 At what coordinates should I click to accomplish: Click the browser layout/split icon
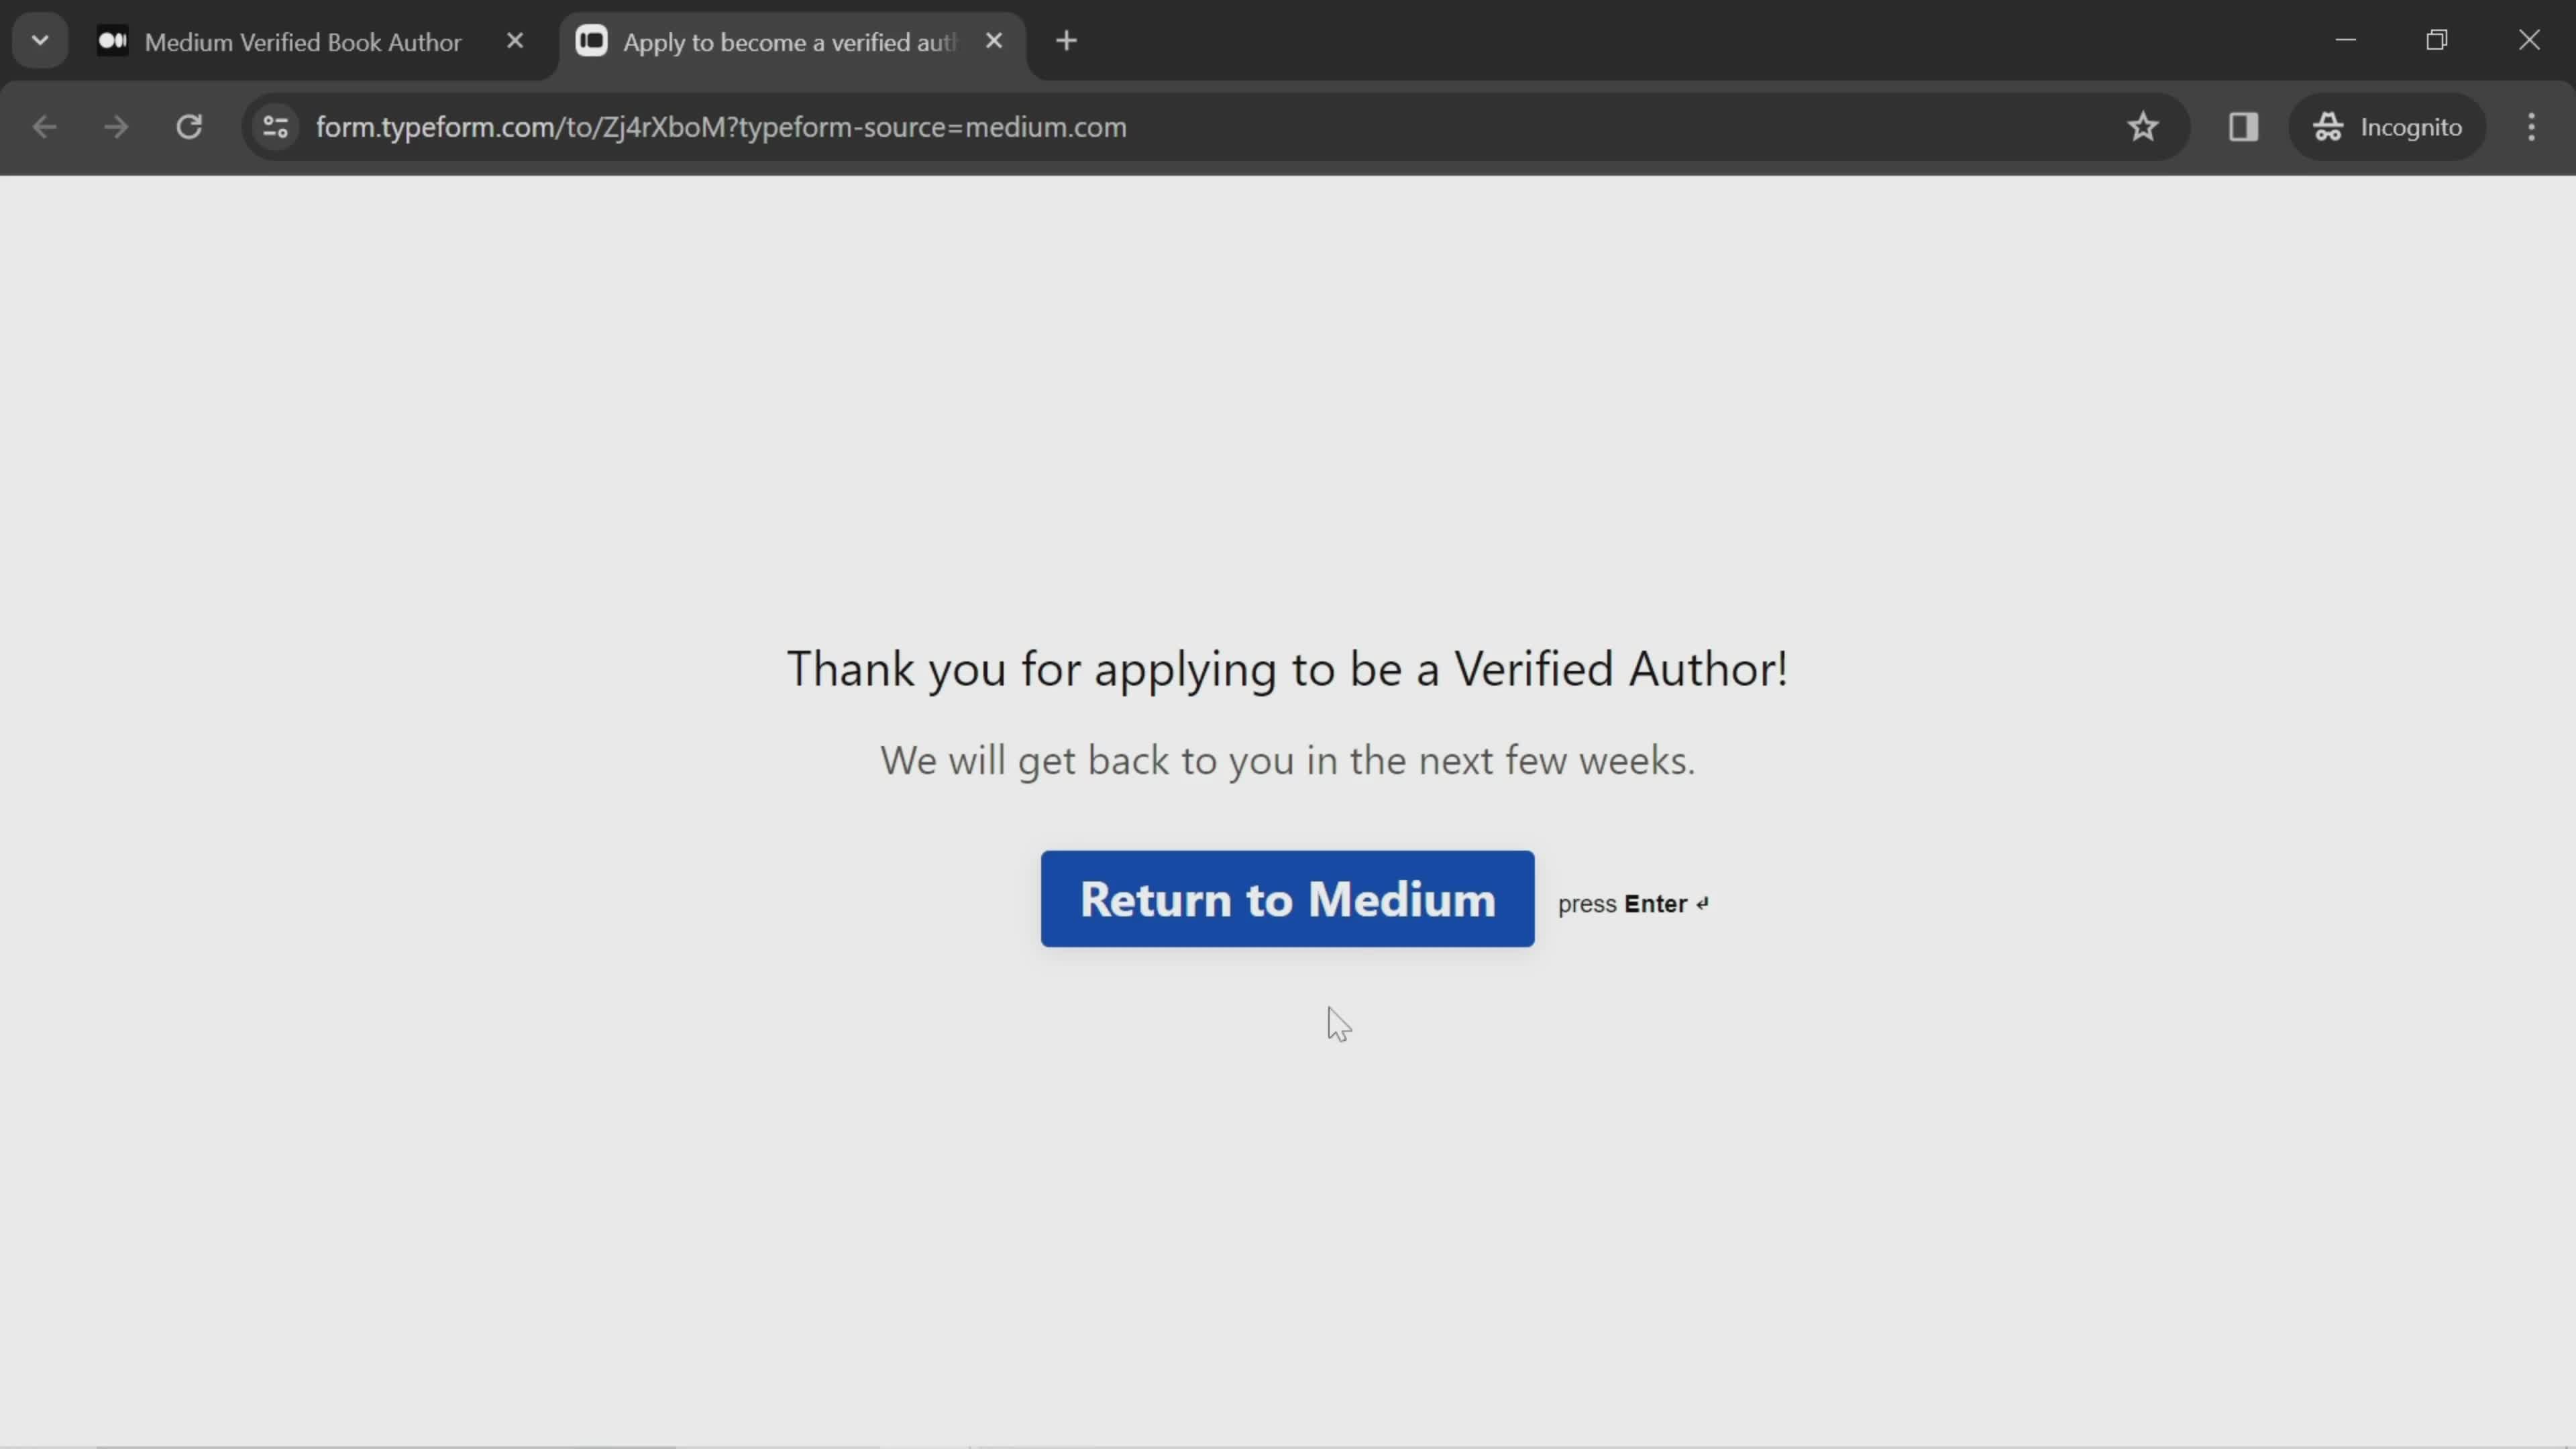pos(2243,125)
